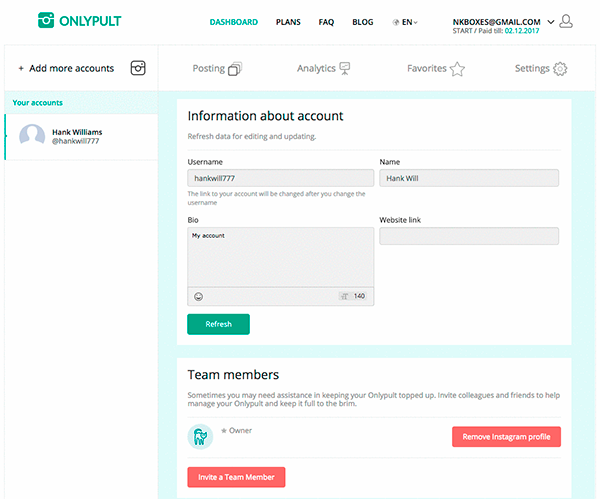
Task: Click the Settings gear icon
Action: 560,68
